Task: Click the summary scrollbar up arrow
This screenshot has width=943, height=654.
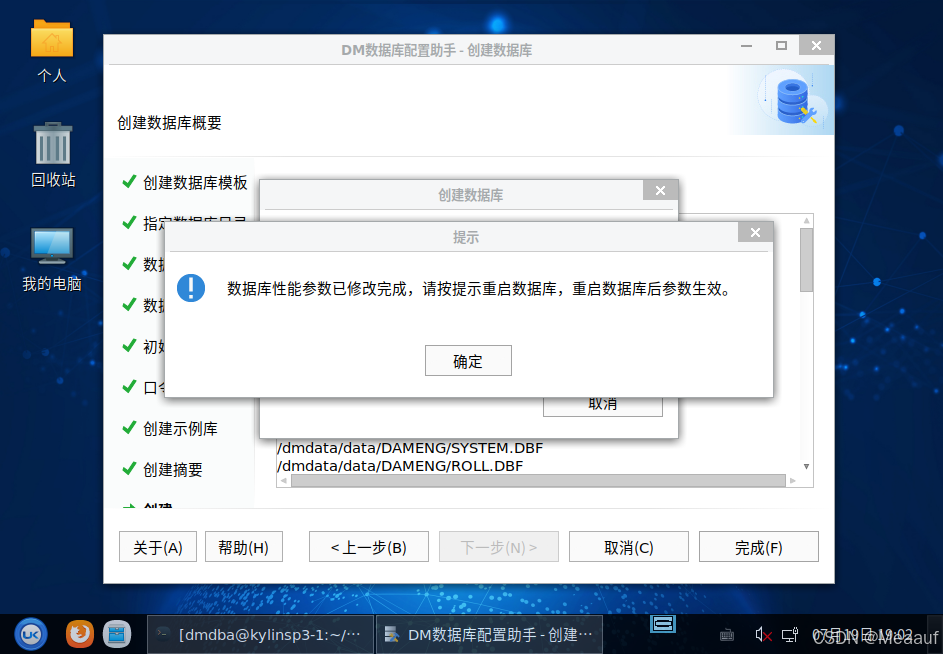Action: click(x=806, y=221)
